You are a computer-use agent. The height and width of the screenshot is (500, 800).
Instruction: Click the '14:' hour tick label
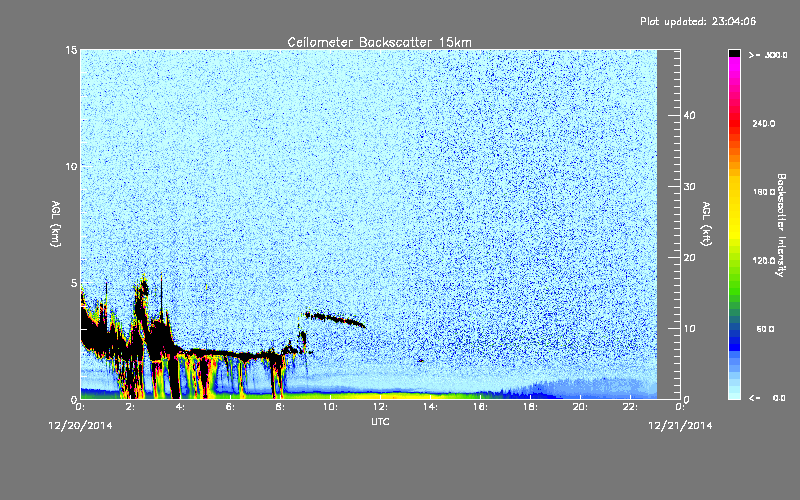tap(430, 407)
